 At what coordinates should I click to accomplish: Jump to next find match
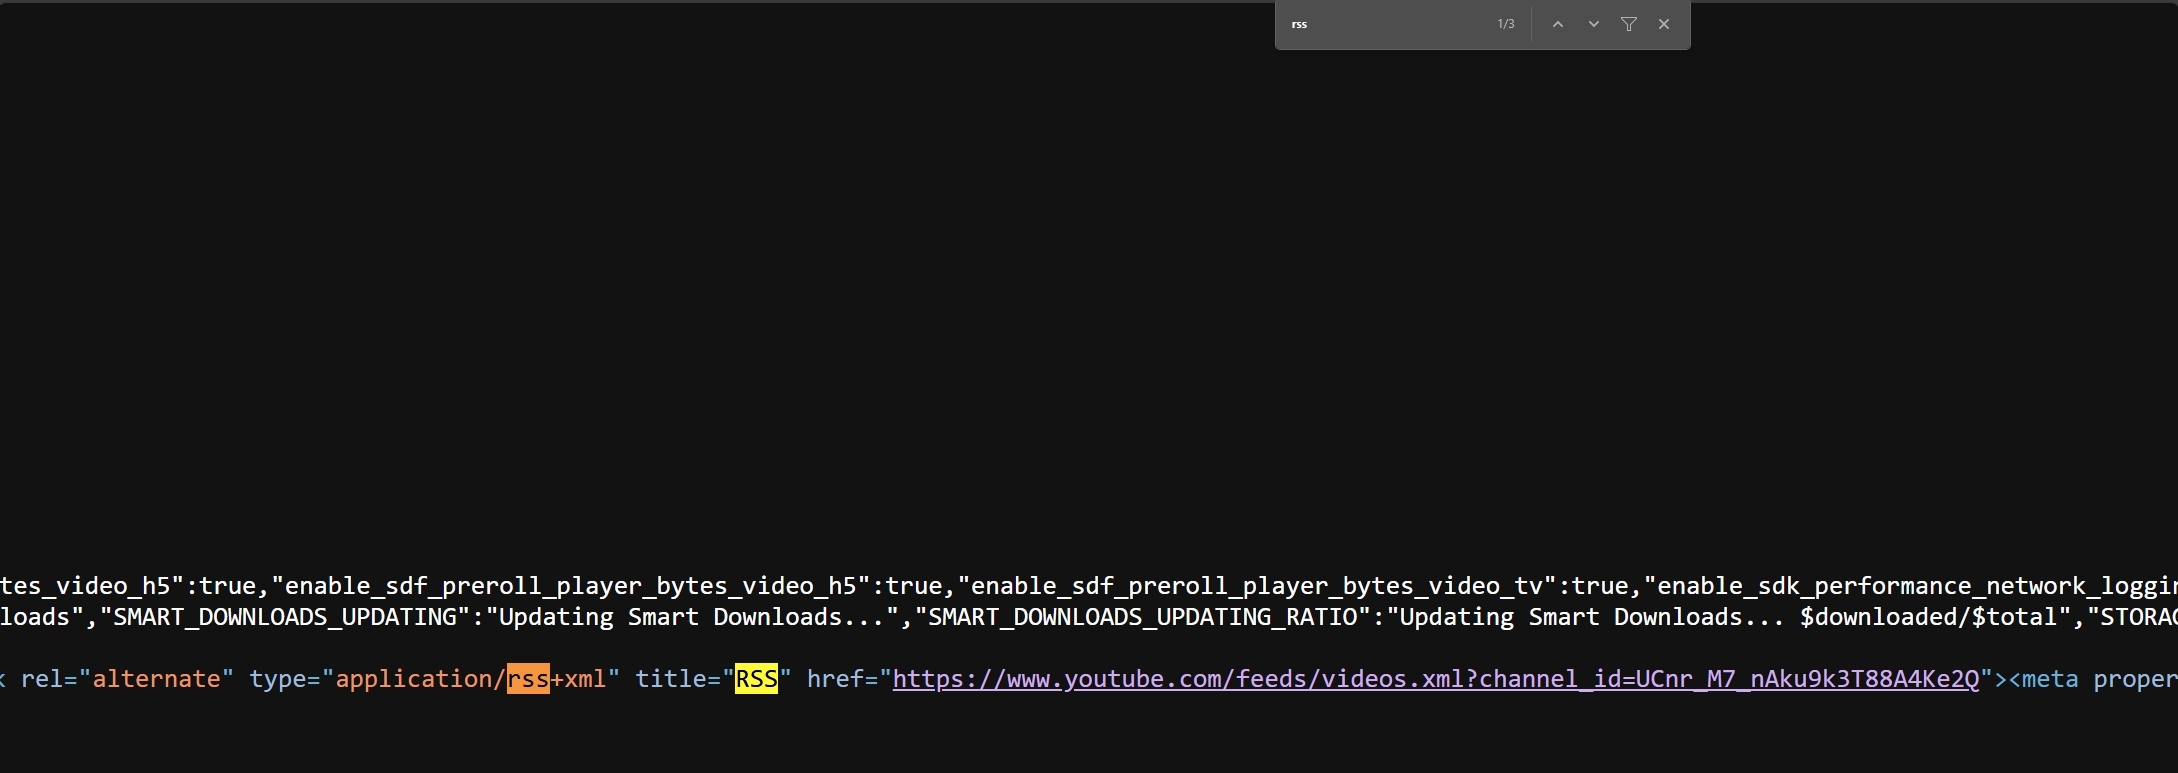(x=1593, y=24)
